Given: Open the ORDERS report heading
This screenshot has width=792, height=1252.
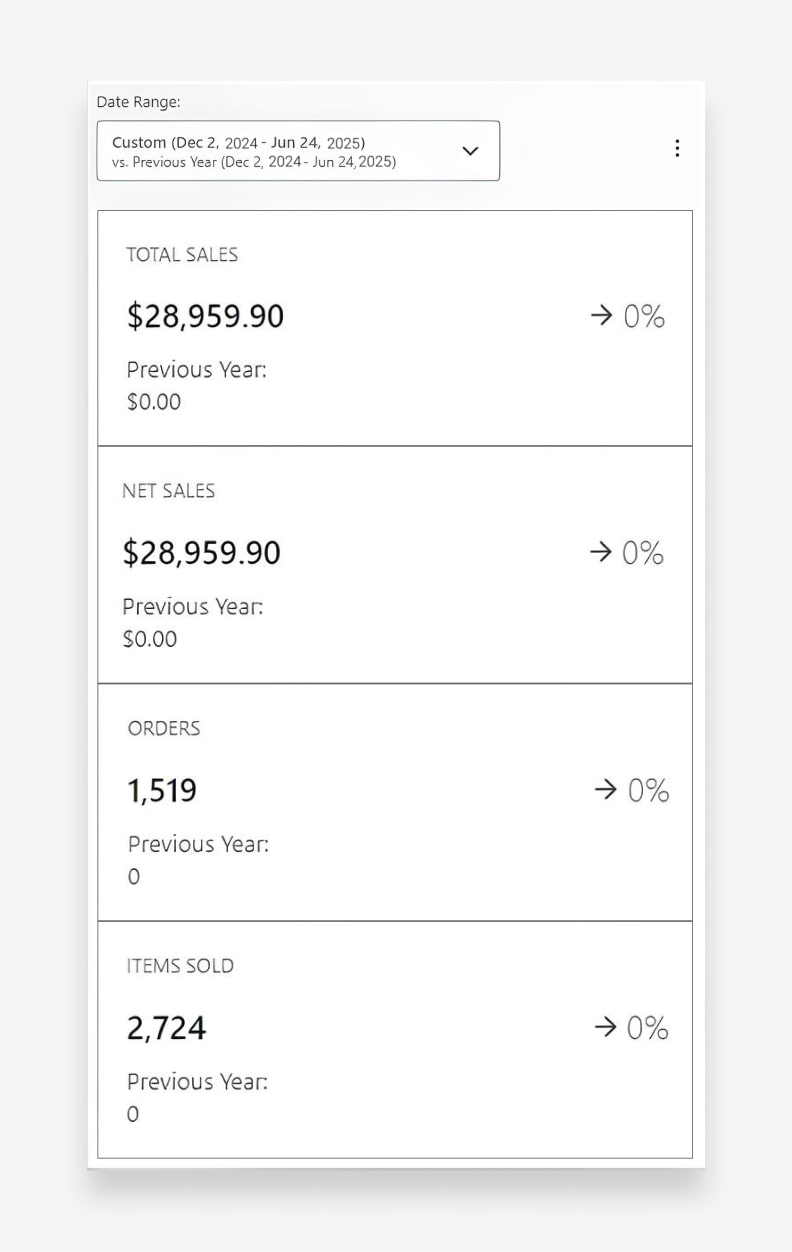Looking at the screenshot, I should pos(164,729).
